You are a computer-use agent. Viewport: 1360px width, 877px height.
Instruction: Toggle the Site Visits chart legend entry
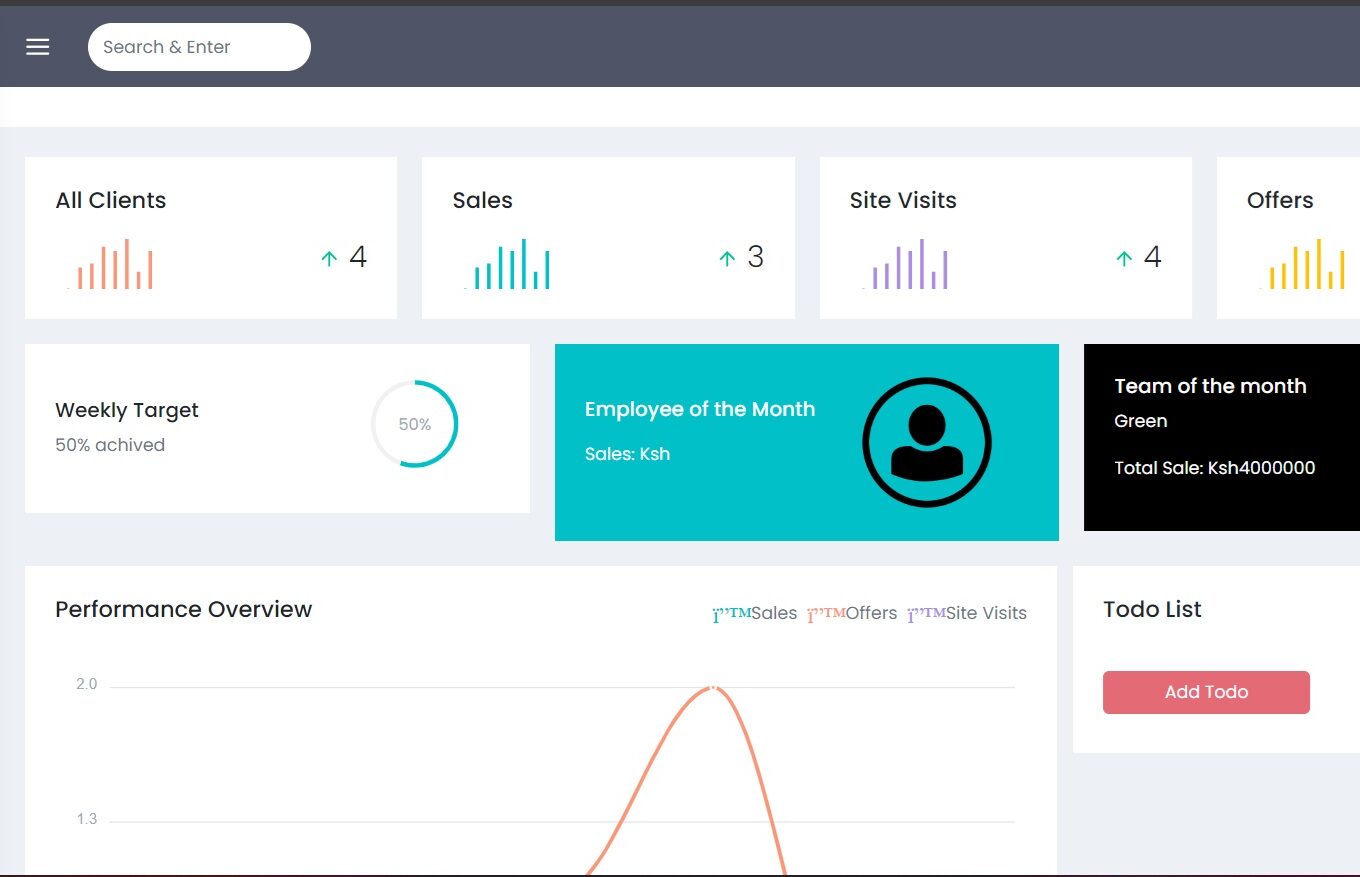[x=967, y=613]
